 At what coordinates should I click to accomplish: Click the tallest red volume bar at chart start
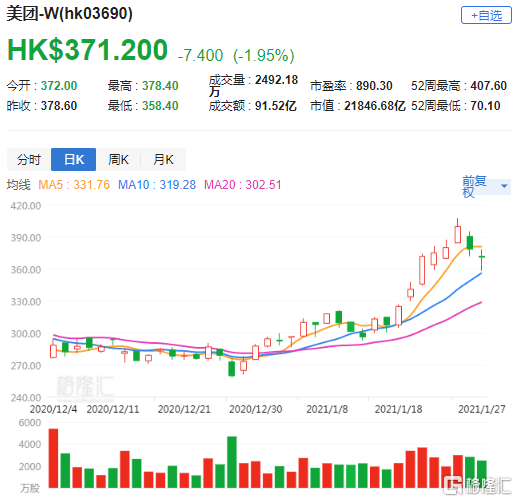pyautogui.click(x=53, y=458)
